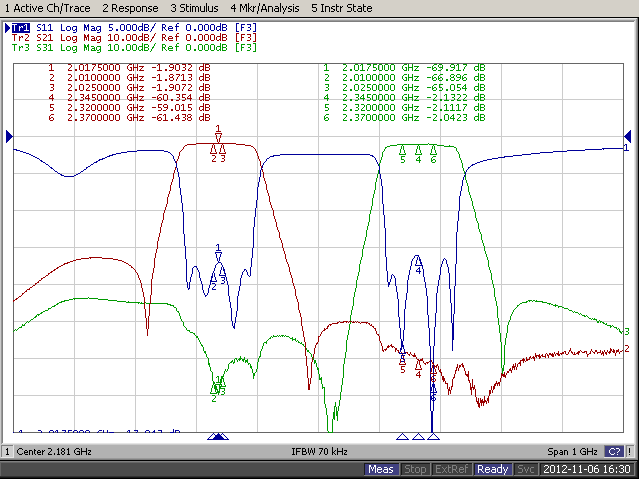The width and height of the screenshot is (639, 479).
Task: Select blue marker 4 on S11 trace
Action: pyautogui.click(x=418, y=264)
